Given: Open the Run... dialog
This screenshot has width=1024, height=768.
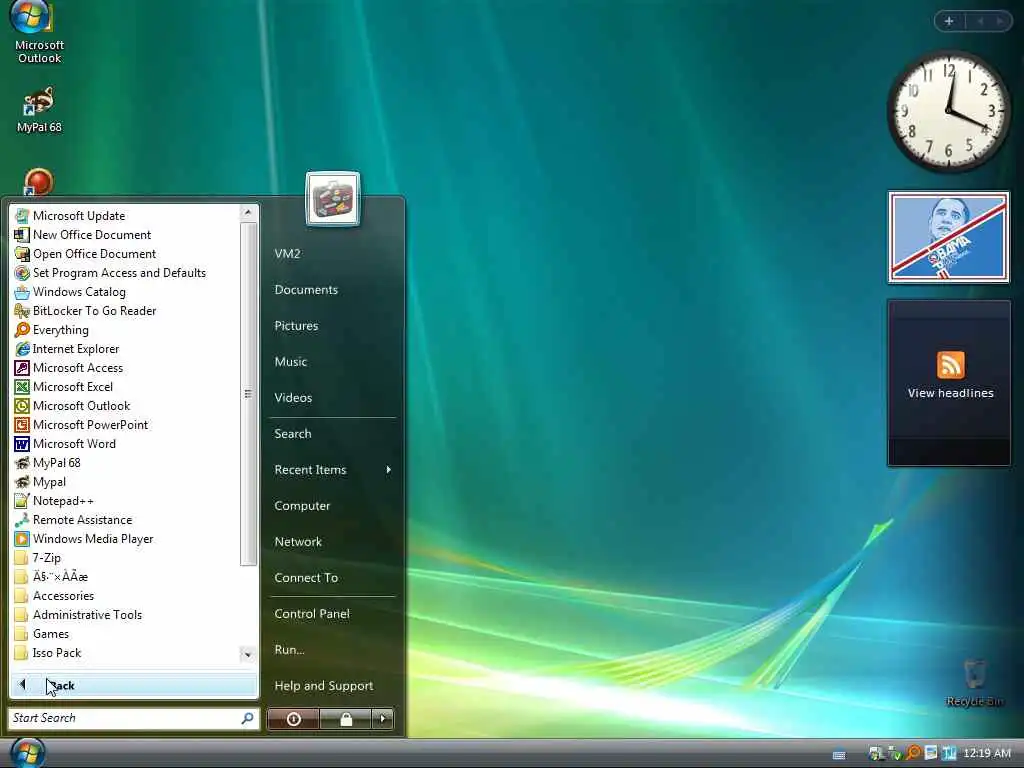Looking at the screenshot, I should 332,650.
